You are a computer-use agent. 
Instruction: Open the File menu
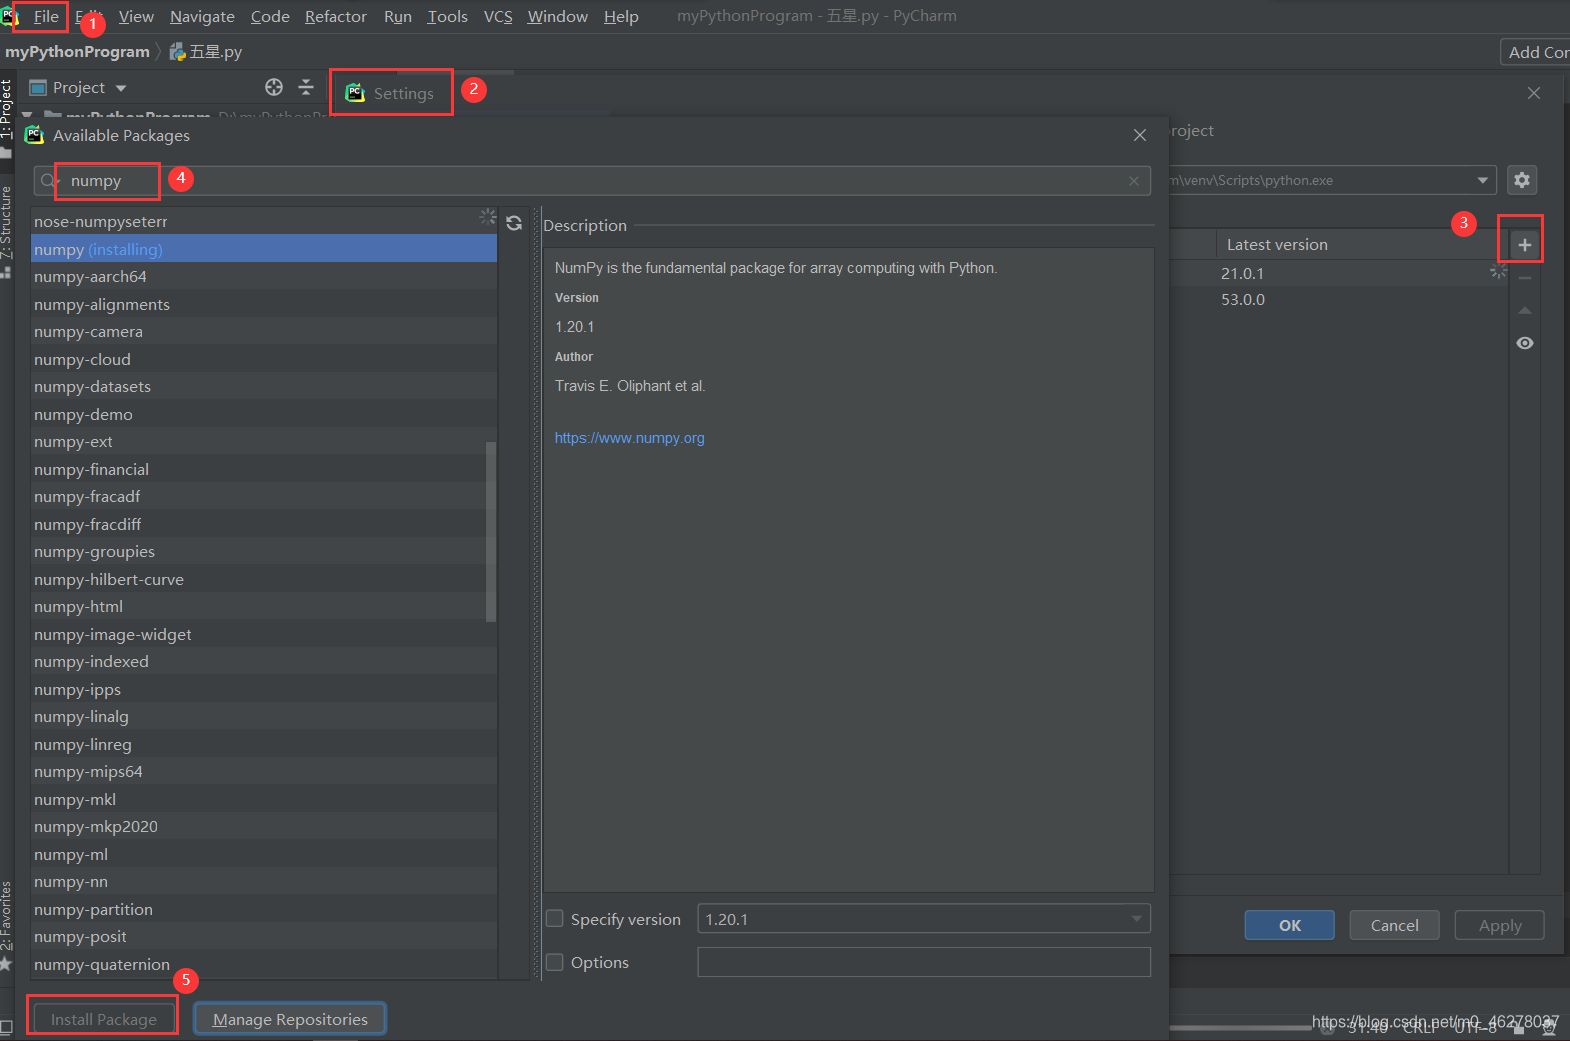click(46, 17)
